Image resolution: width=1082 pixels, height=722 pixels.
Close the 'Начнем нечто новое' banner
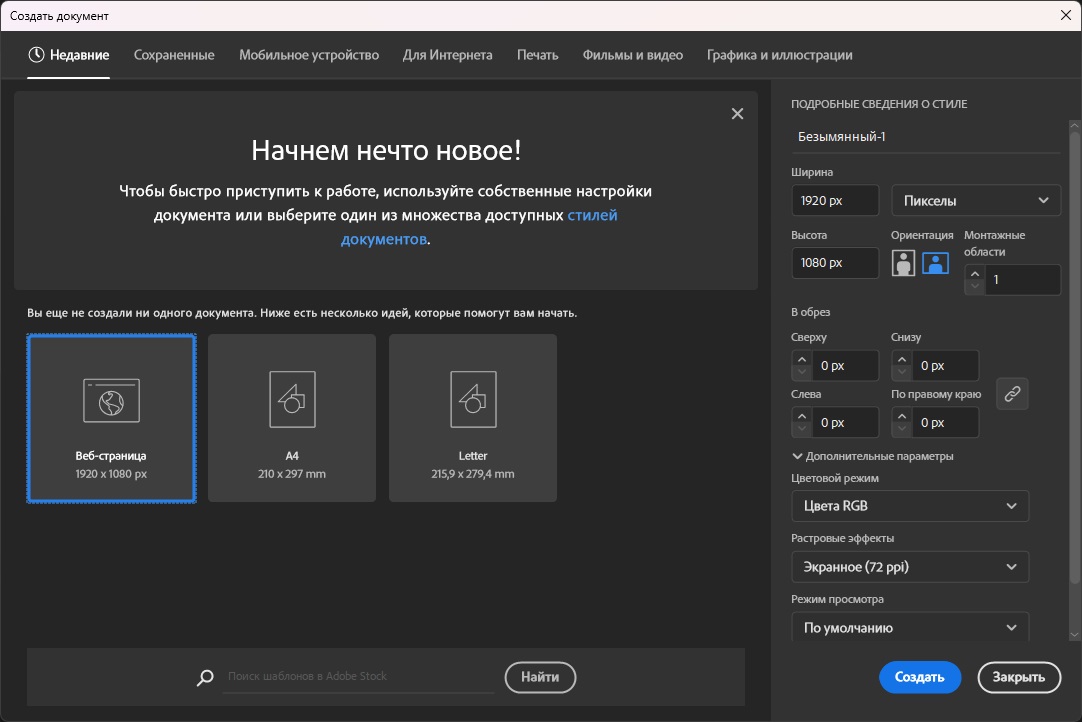click(x=737, y=114)
